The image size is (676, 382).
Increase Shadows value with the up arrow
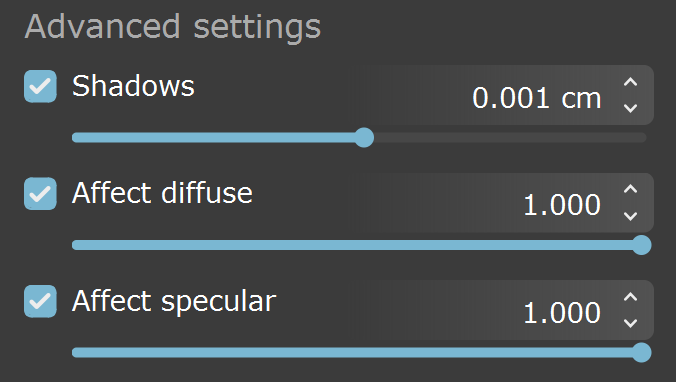coord(630,82)
